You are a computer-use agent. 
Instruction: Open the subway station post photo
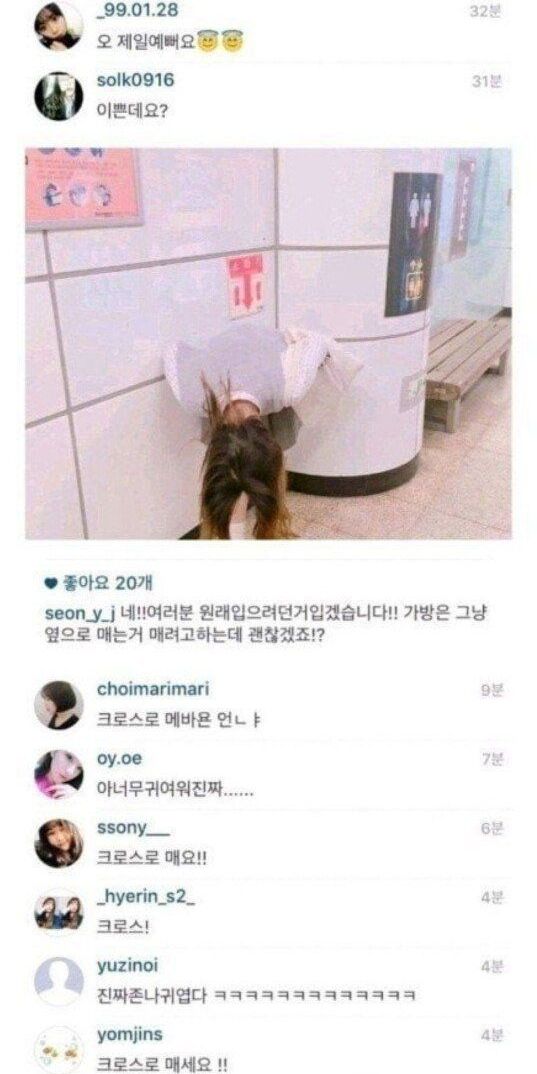[268, 344]
